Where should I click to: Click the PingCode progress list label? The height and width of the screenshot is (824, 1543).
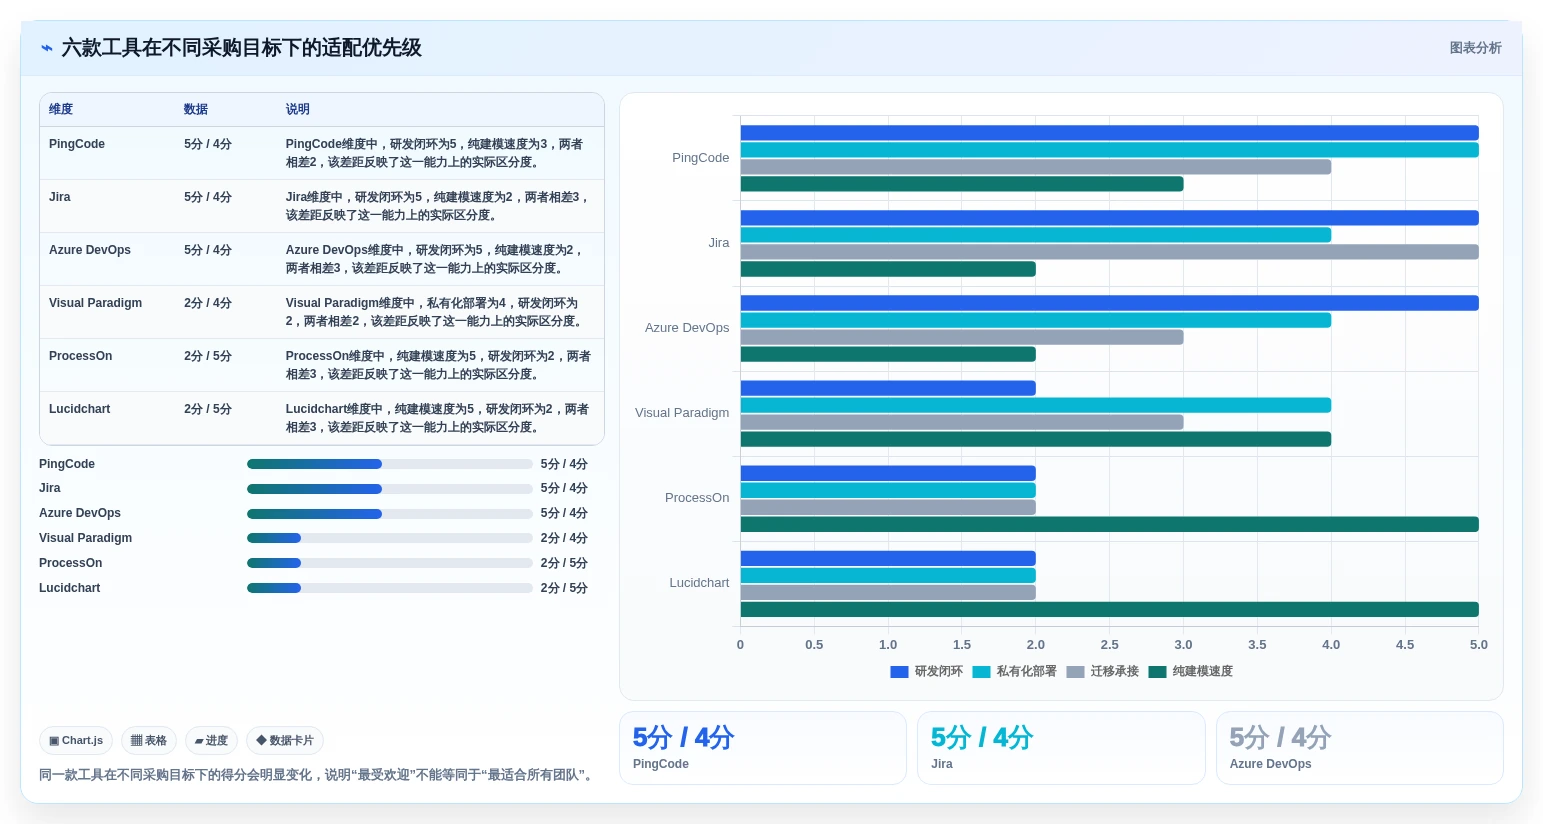click(x=67, y=464)
